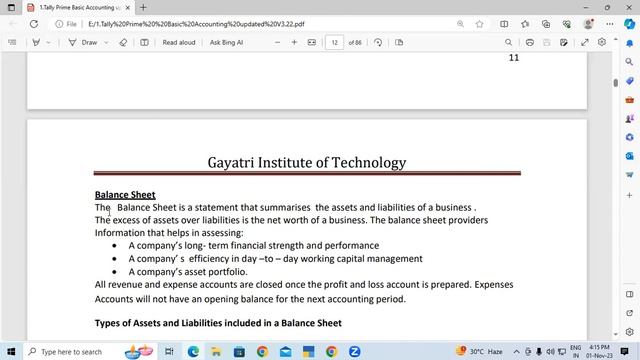Zoom in PDF with plus
This screenshot has height=360, width=640.
(x=294, y=42)
